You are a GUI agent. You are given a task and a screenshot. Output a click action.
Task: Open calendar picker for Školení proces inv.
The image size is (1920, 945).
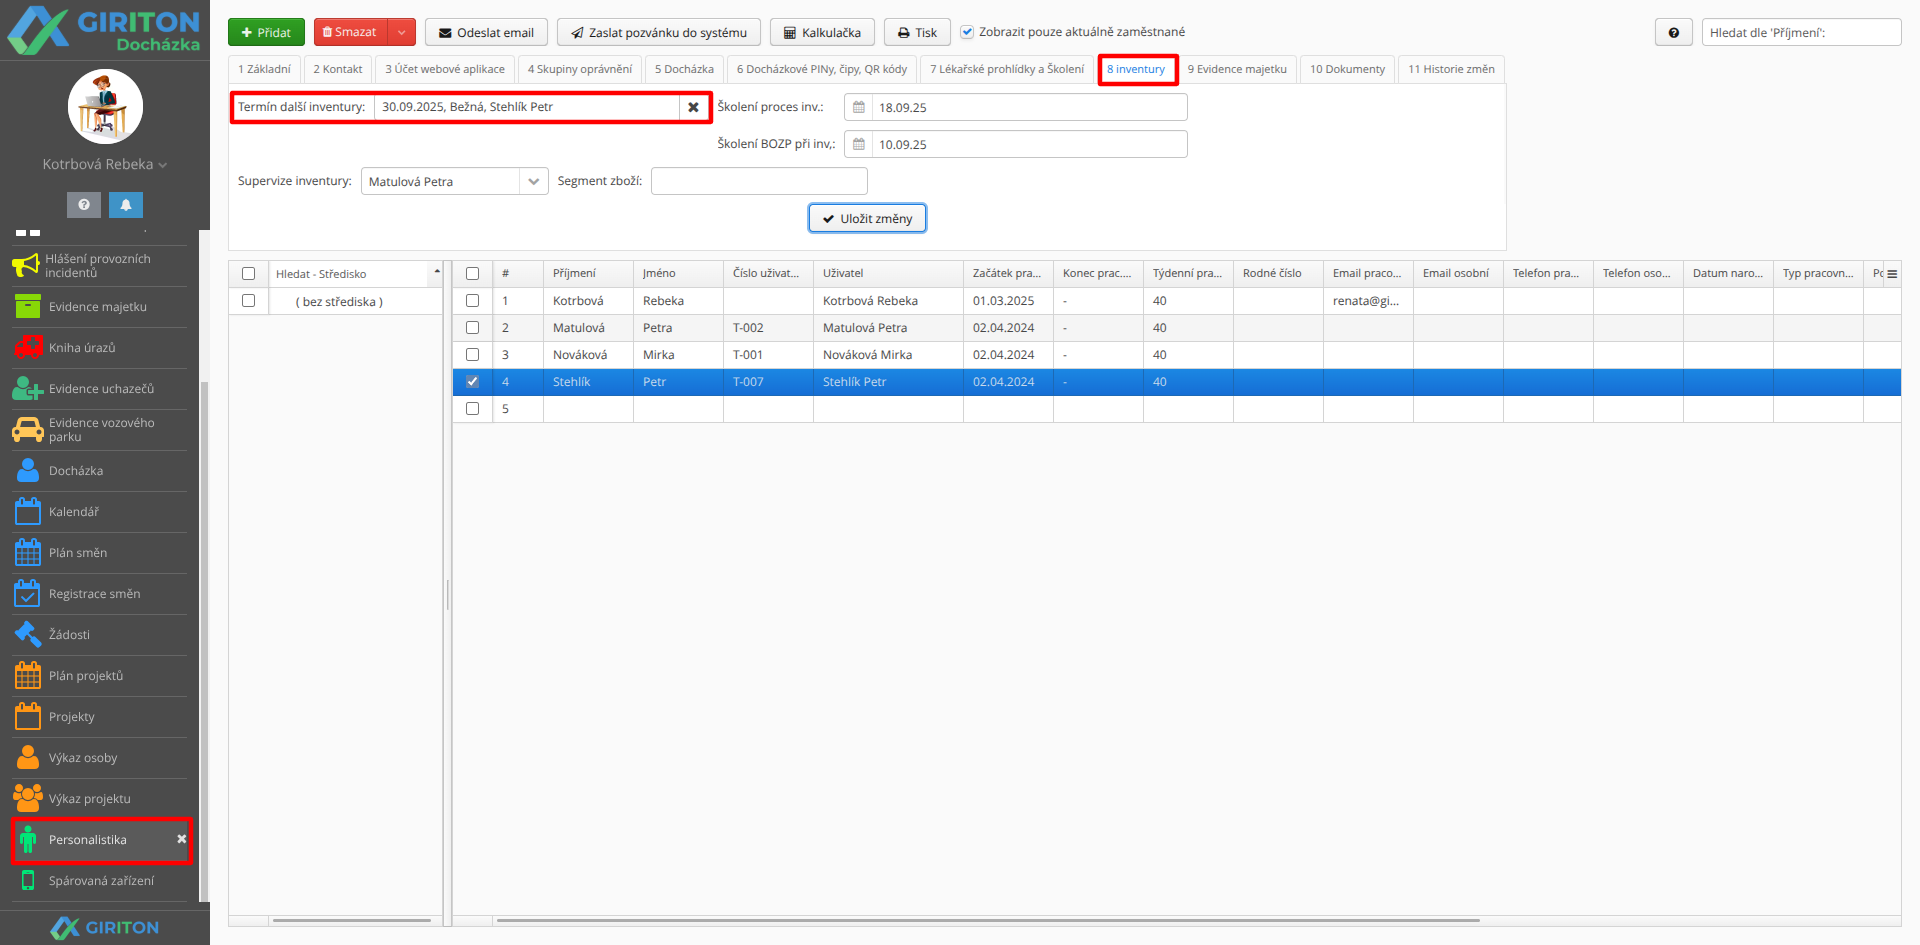pos(858,107)
